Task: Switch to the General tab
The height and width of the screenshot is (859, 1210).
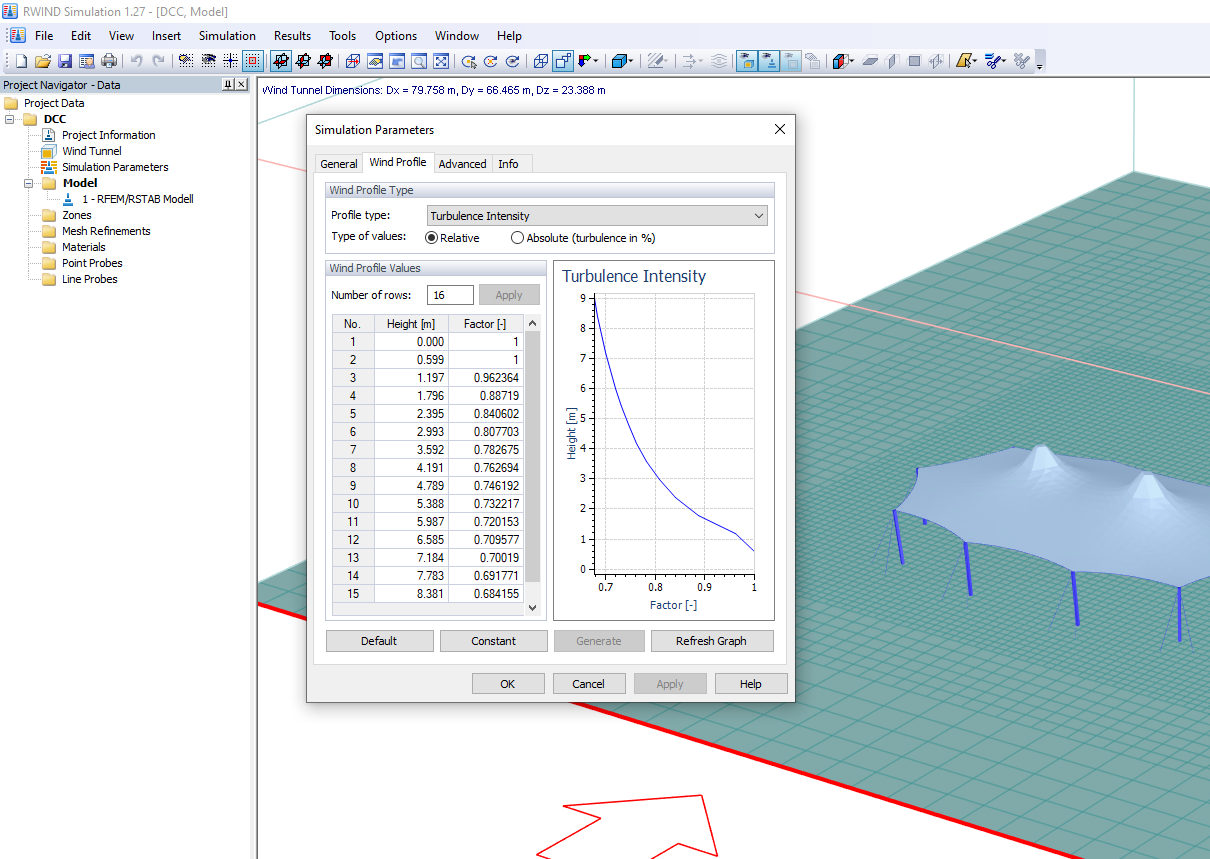Action: [x=339, y=164]
